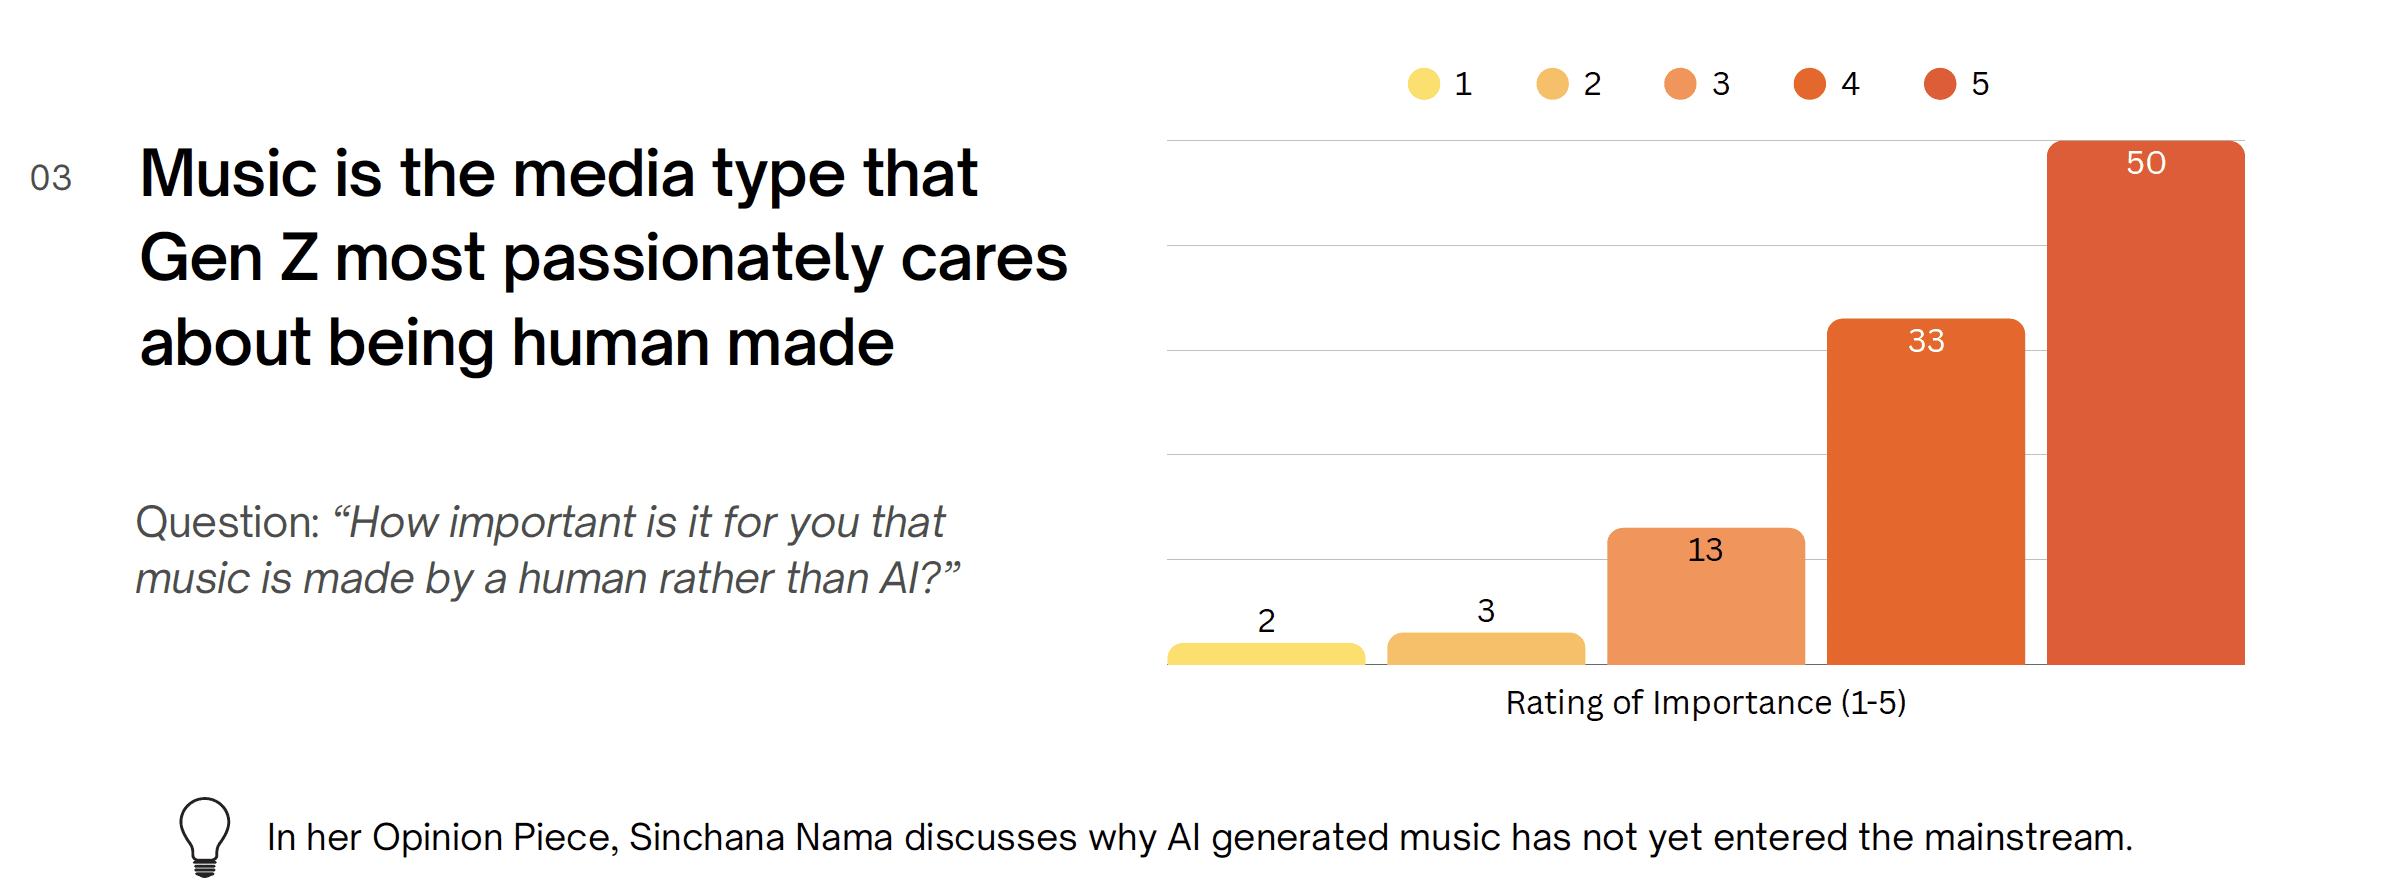Click the slide number 03
2388x890 pixels.
click(51, 178)
